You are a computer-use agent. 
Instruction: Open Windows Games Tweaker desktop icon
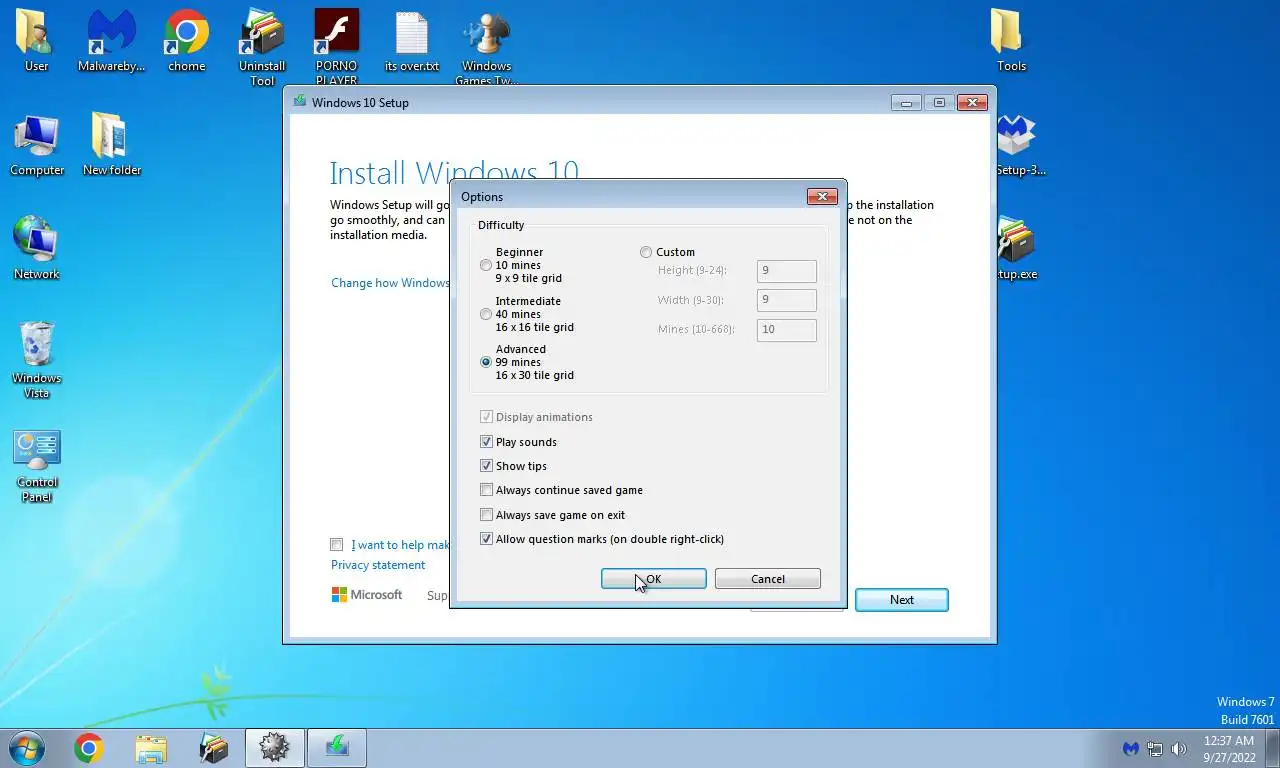[x=487, y=47]
